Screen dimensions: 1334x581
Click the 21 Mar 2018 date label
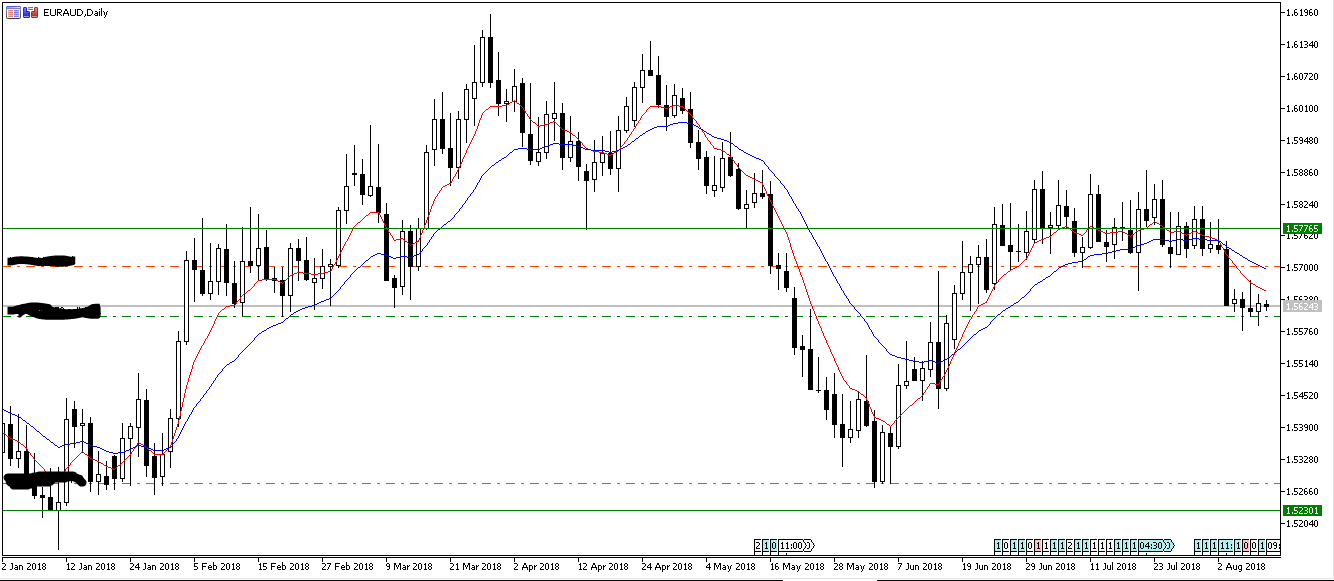(476, 566)
